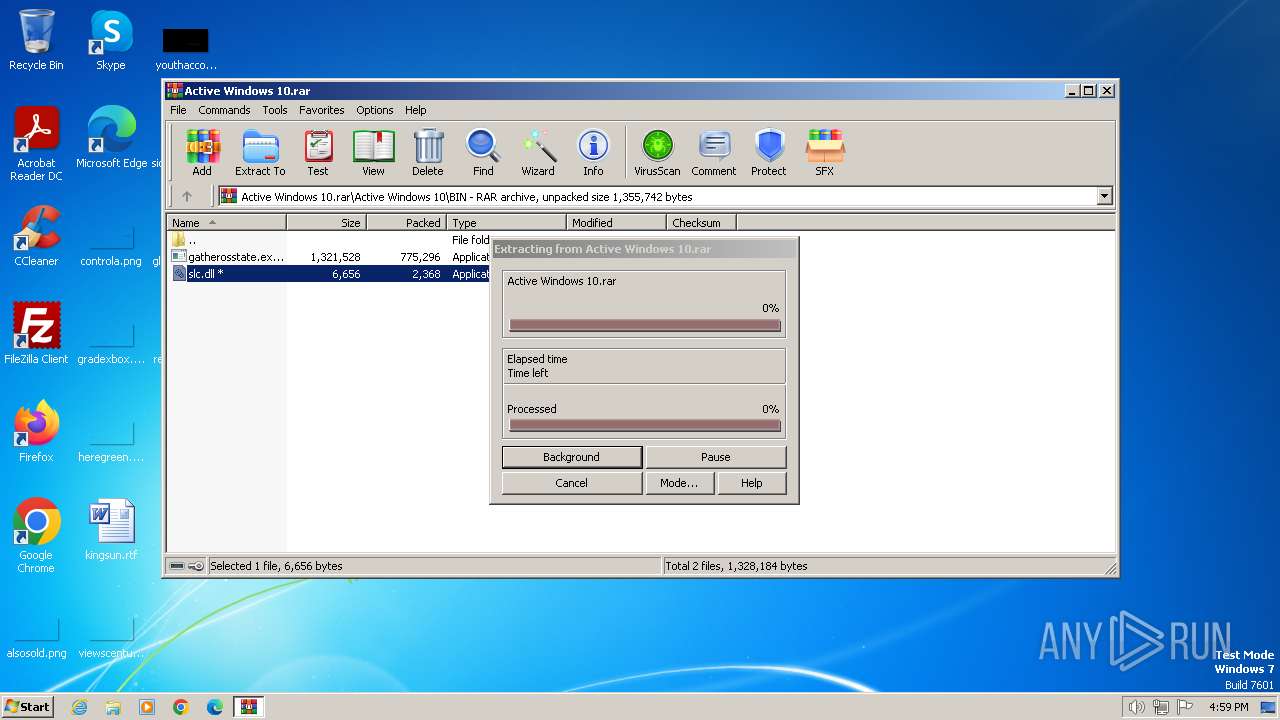The width and height of the screenshot is (1280, 720).
Task: Open Recycle Bin desktop icon
Action: point(36,40)
